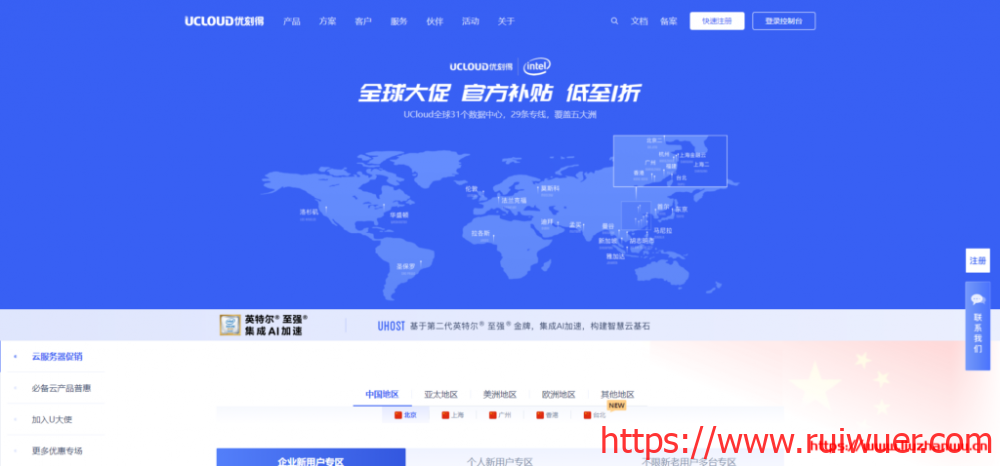Screen dimensions: 1000x466
Task: Select the 上海 city option
Action: pos(452,414)
